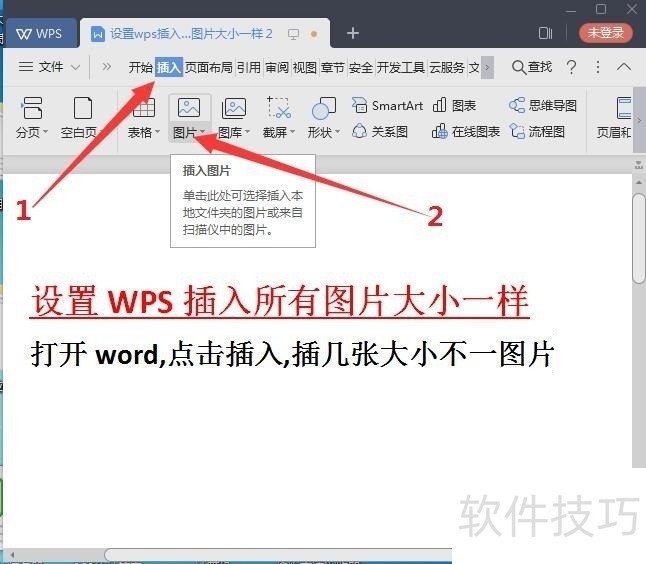Open the vertical three-dots more menu
This screenshot has height=564, width=646.
point(598,67)
